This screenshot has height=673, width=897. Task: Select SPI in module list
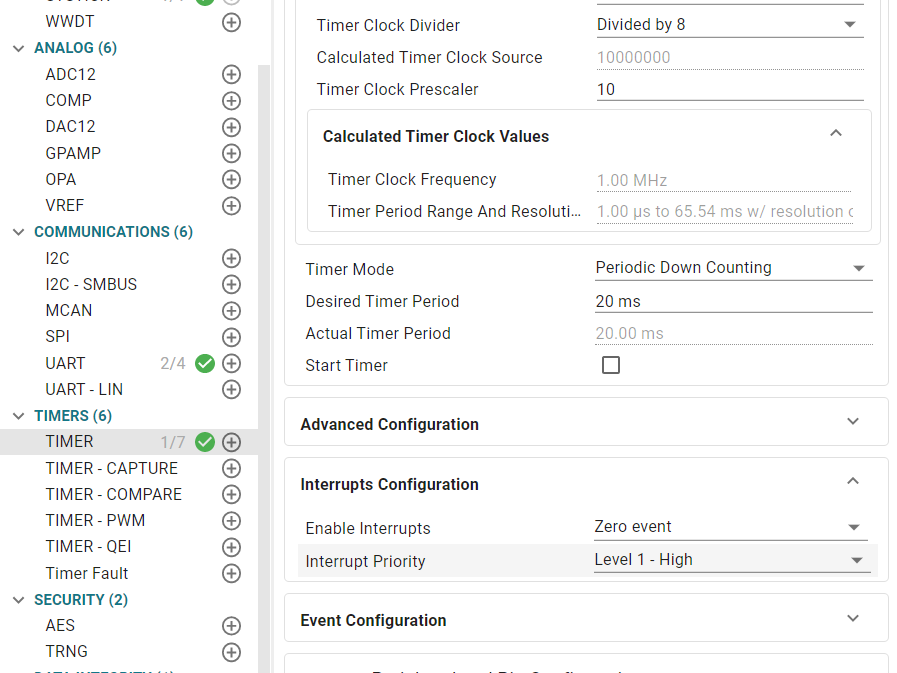57,336
